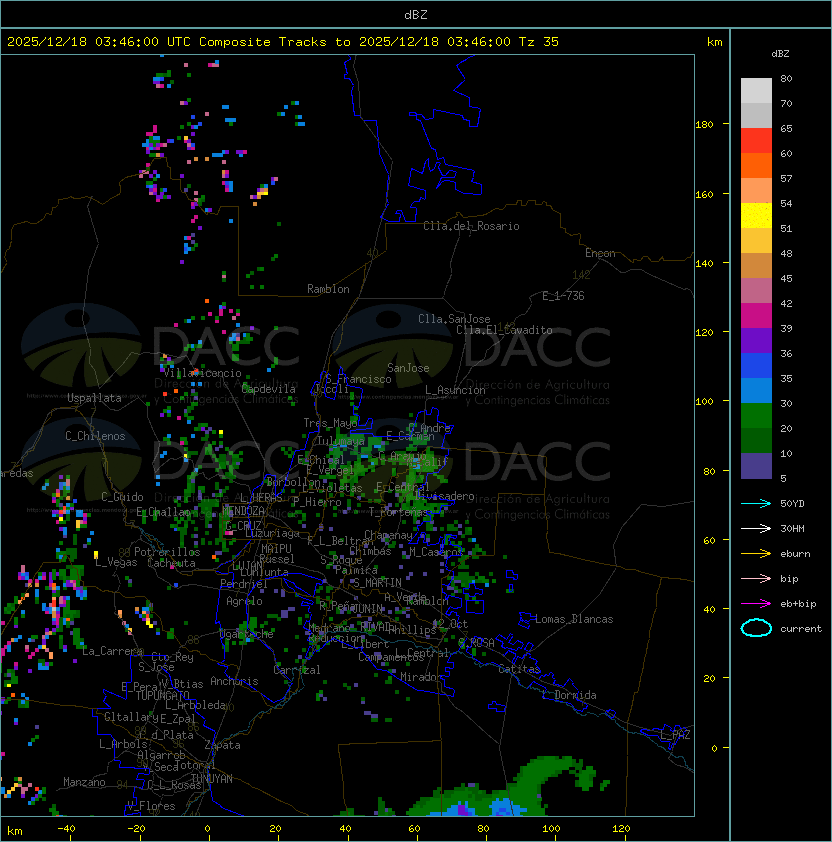Click the 'Tres_Mayo' map label
The height and width of the screenshot is (842, 832).
330,423
